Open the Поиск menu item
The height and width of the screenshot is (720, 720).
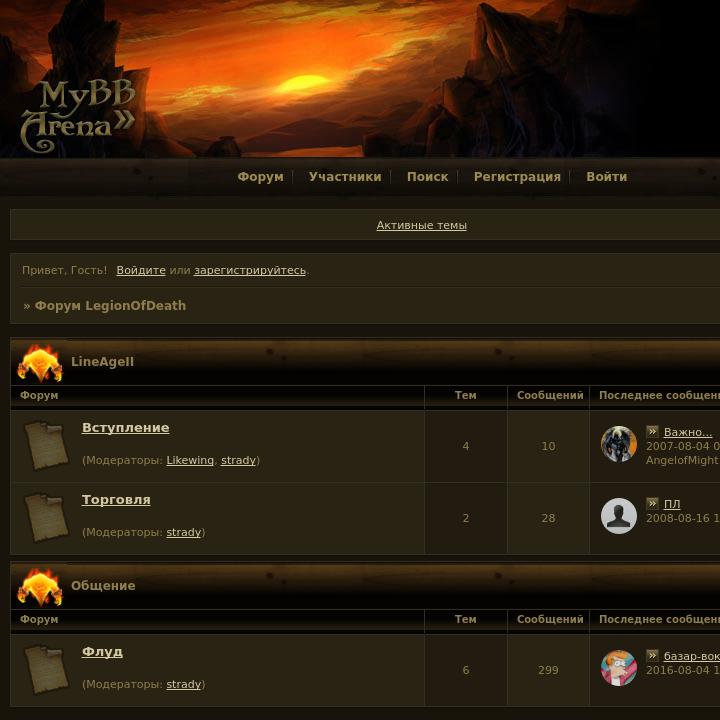point(428,177)
